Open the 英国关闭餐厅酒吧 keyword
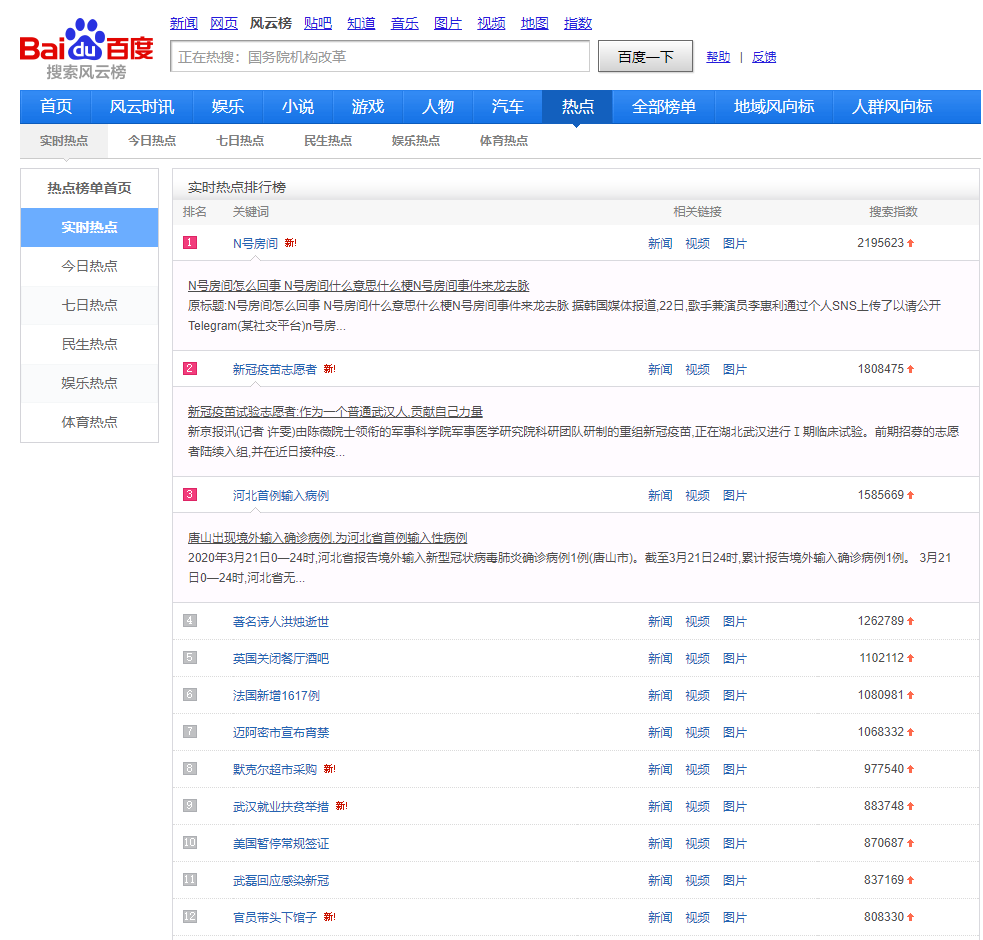This screenshot has width=983, height=940. click(281, 658)
